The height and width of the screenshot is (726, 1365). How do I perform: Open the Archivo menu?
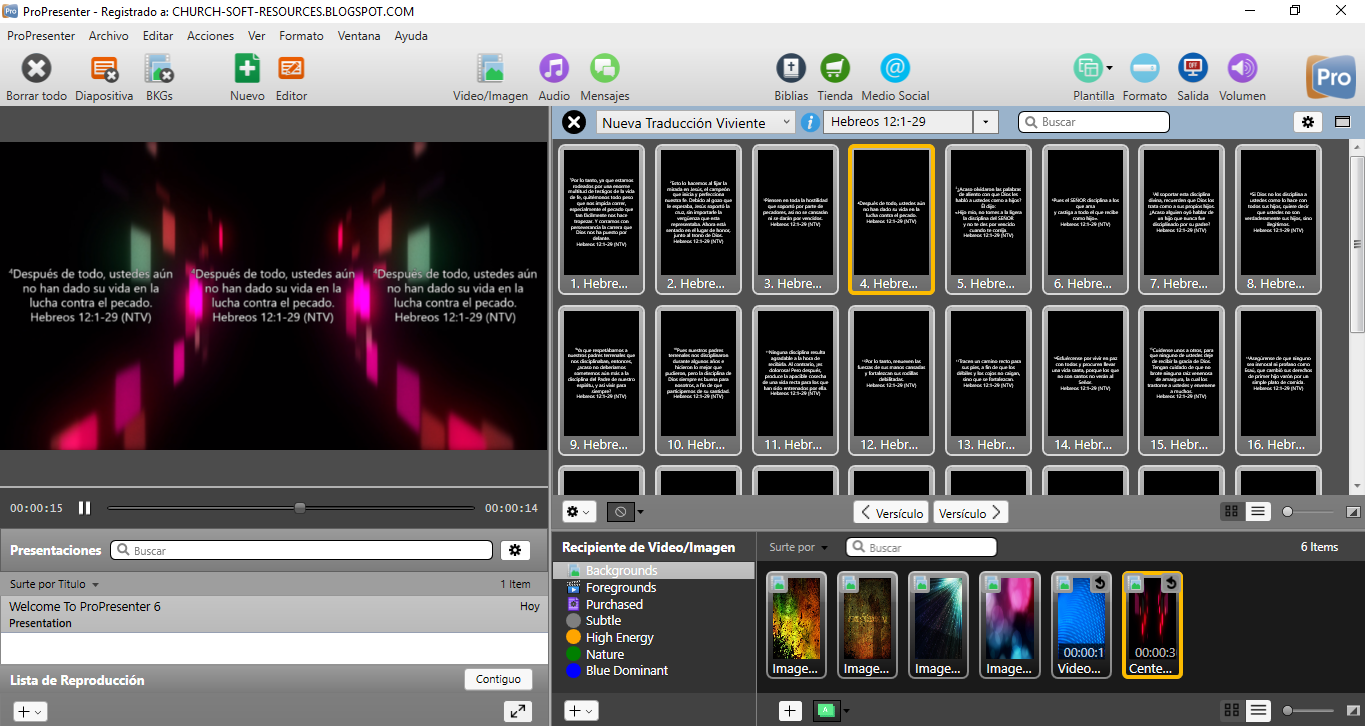(x=108, y=35)
